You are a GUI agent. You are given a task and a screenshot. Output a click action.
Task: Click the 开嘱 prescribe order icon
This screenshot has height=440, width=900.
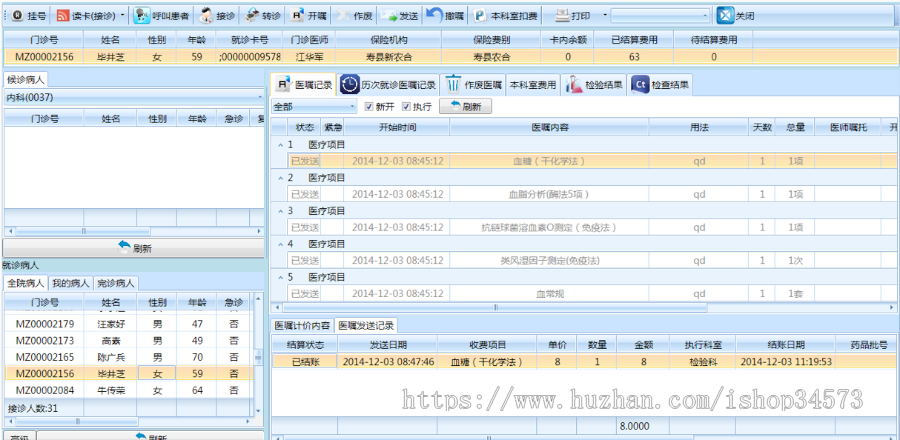(x=298, y=16)
